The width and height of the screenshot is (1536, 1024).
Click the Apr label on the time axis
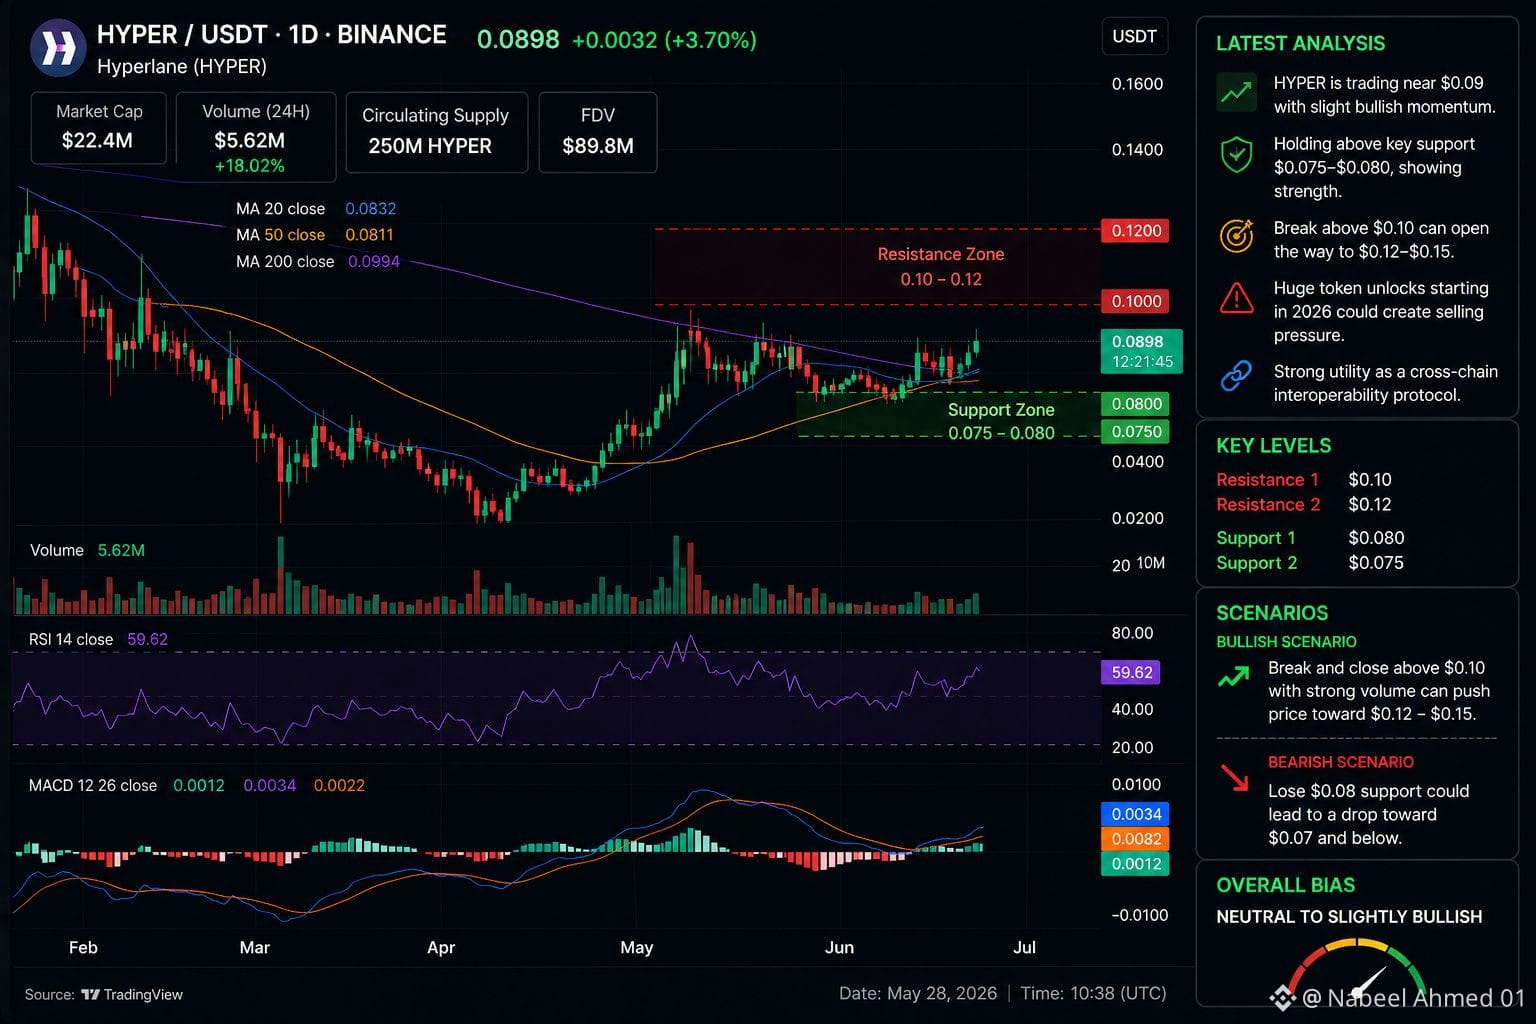[x=441, y=947]
